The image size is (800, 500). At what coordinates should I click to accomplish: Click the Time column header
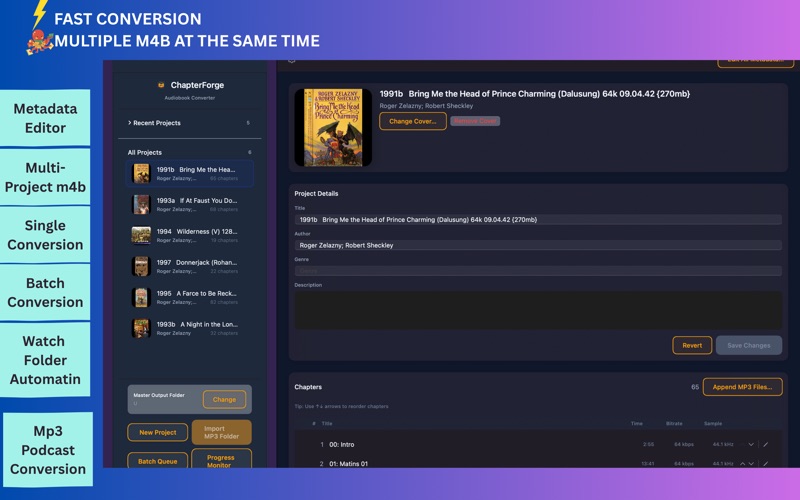(x=636, y=423)
